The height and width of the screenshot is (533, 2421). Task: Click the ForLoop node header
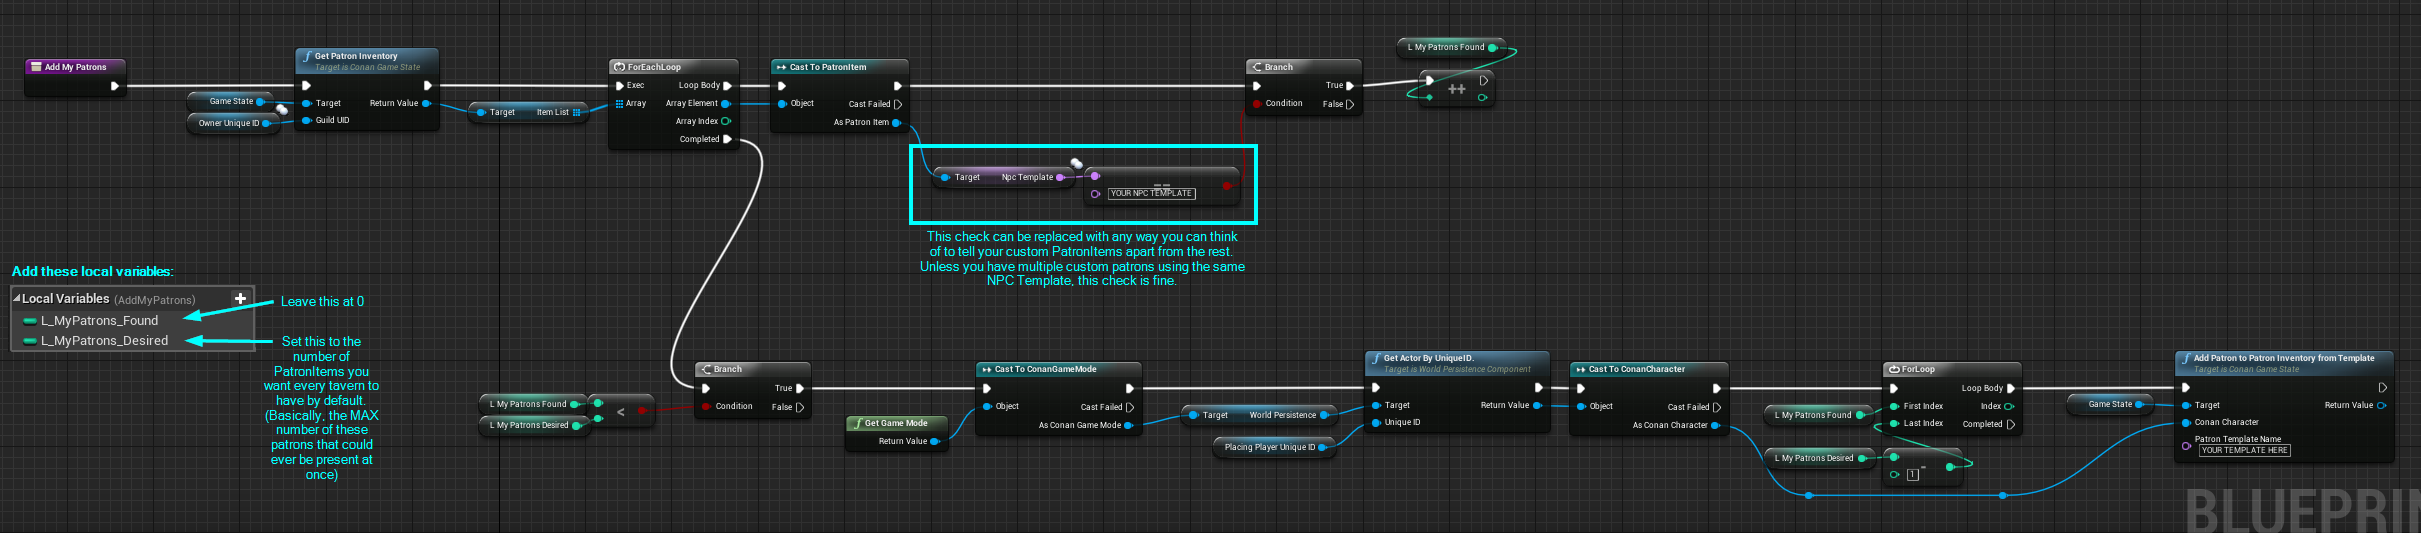1918,369
